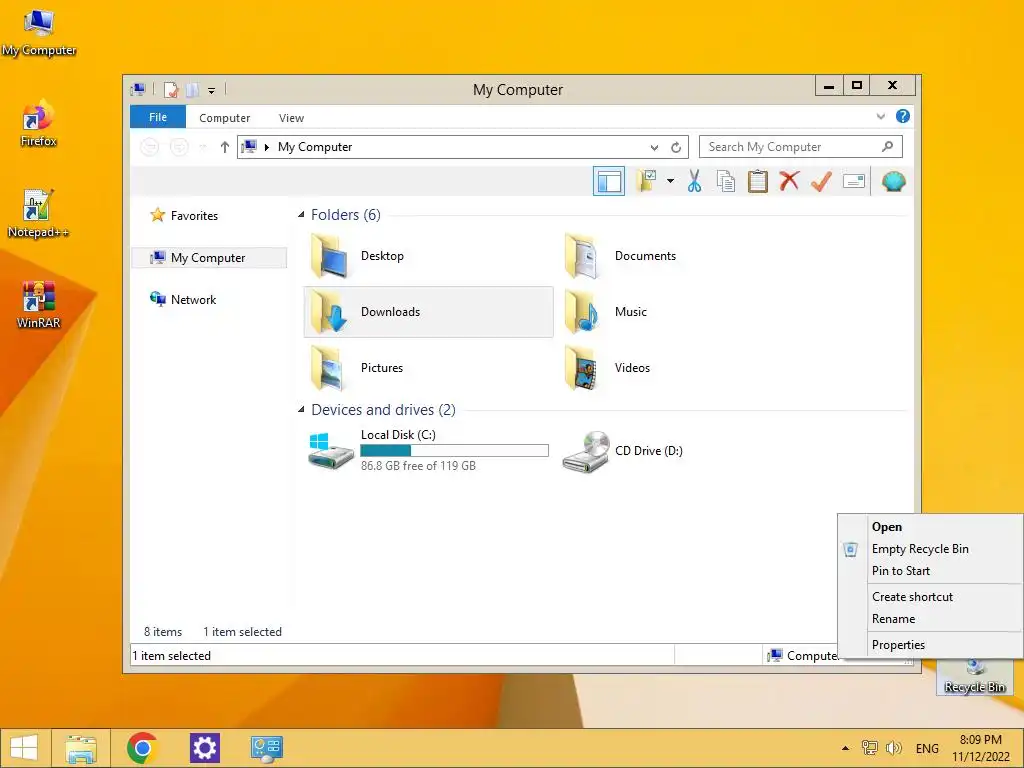Open File Explorer from the taskbar

81,748
